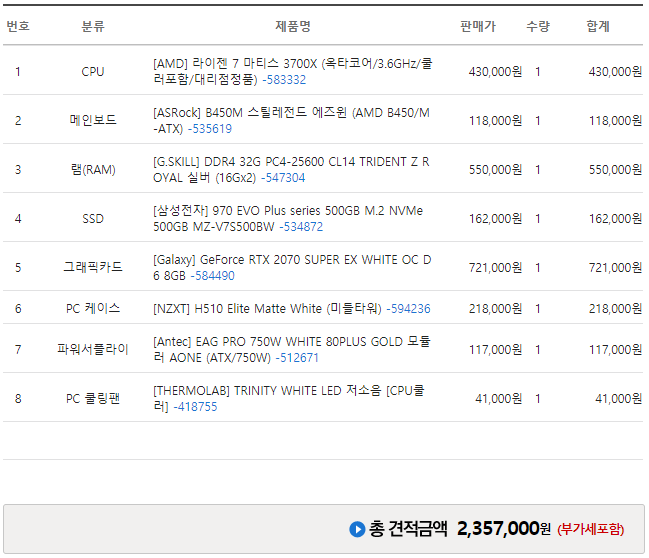Select the 메인보드 category cell
649x558 pixels.
pyautogui.click(x=93, y=120)
